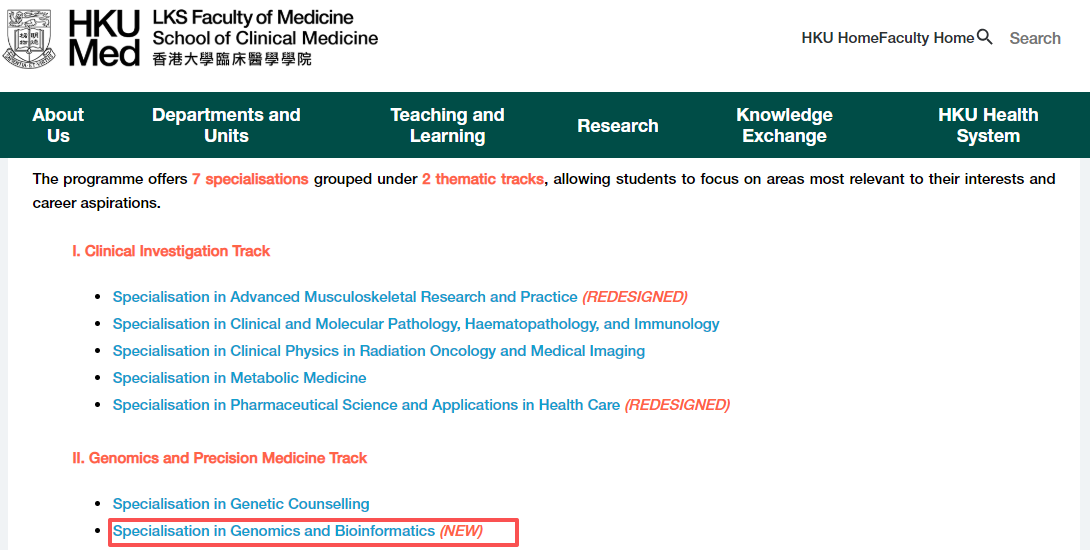Open Advanced Musculoskeletal Research and Practice specialisation
Image resolution: width=1090 pixels, height=550 pixels.
tap(345, 297)
